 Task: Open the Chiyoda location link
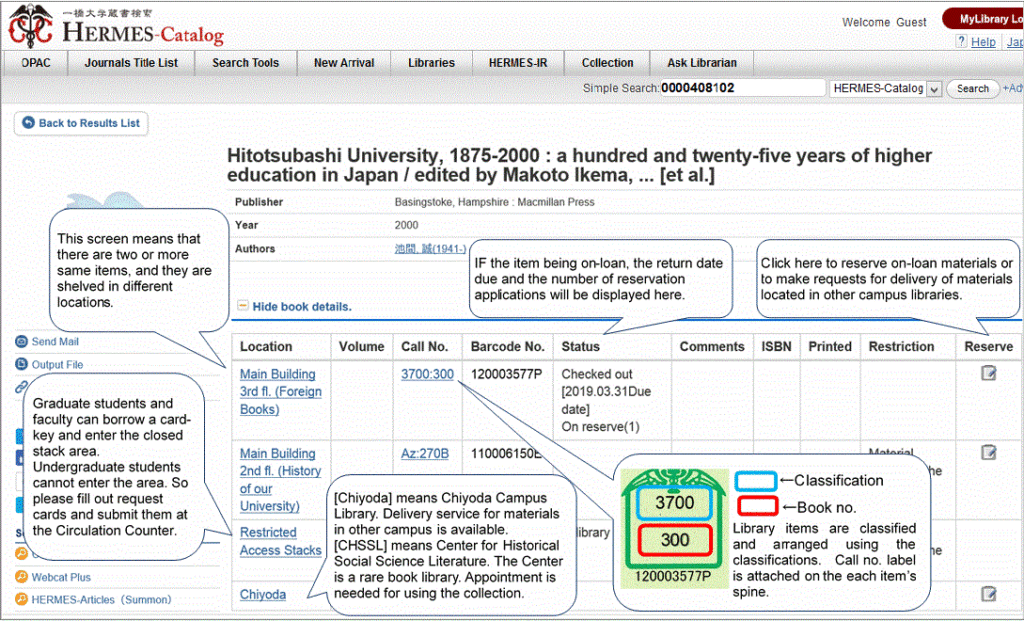pos(263,594)
